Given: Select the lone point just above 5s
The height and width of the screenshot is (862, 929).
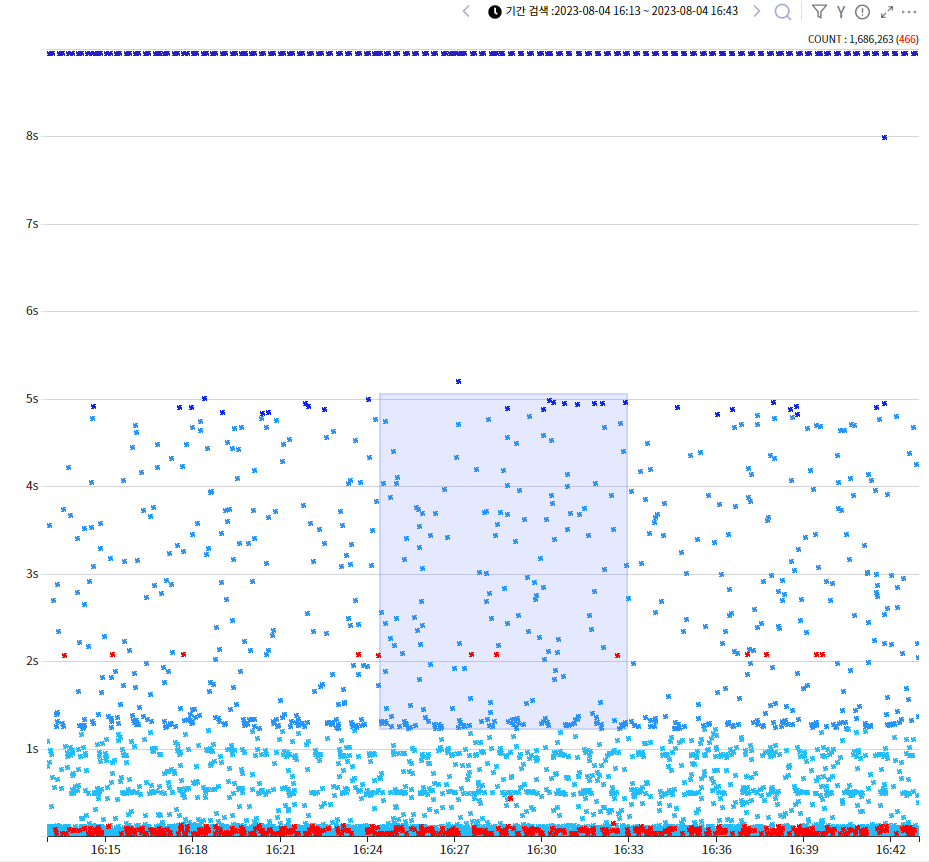Looking at the screenshot, I should tap(458, 381).
